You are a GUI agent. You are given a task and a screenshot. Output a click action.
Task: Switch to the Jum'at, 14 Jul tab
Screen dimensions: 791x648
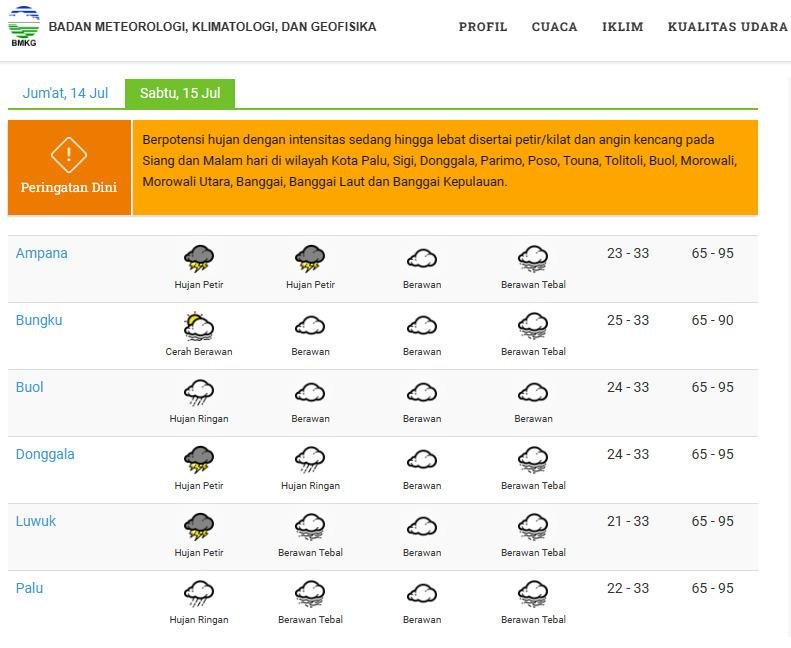66,93
